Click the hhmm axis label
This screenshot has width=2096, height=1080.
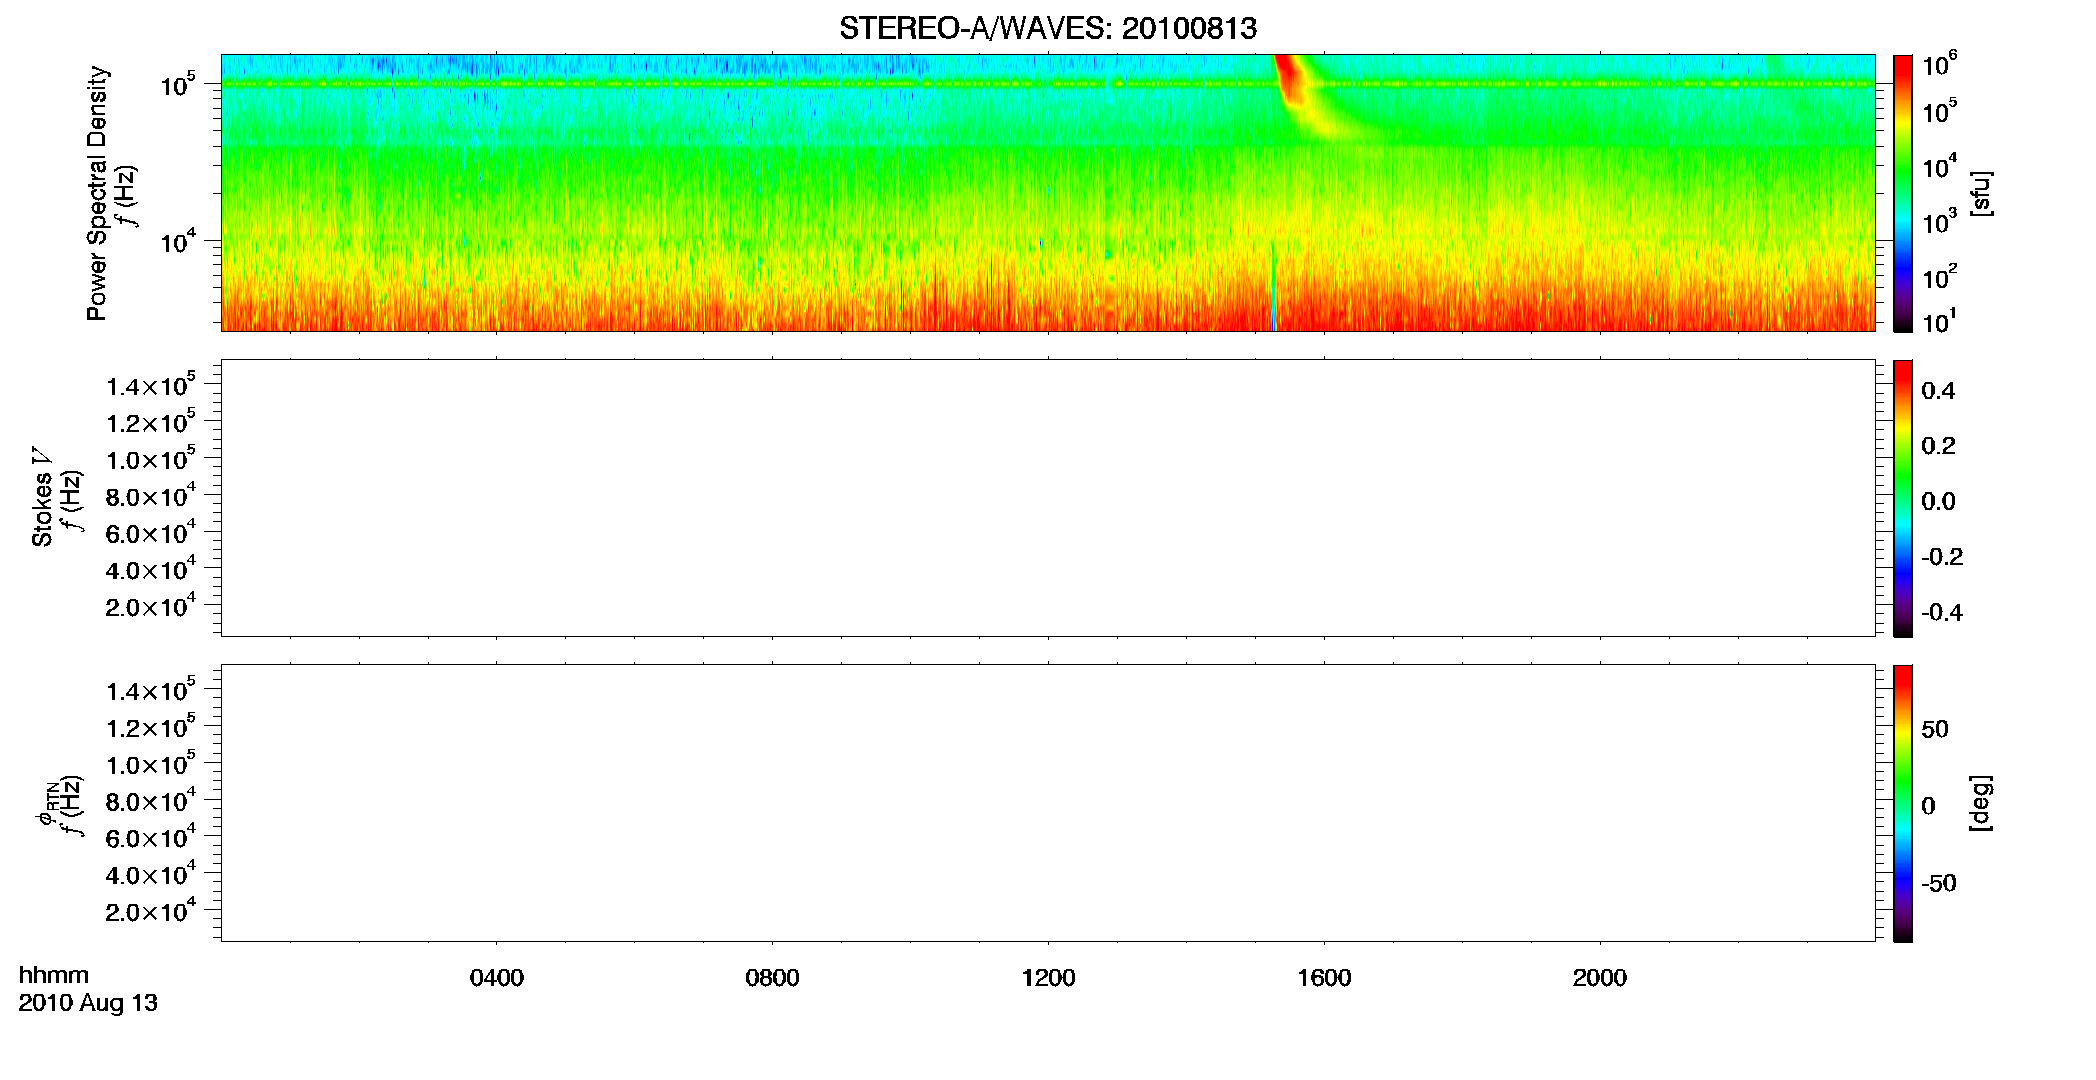point(54,975)
